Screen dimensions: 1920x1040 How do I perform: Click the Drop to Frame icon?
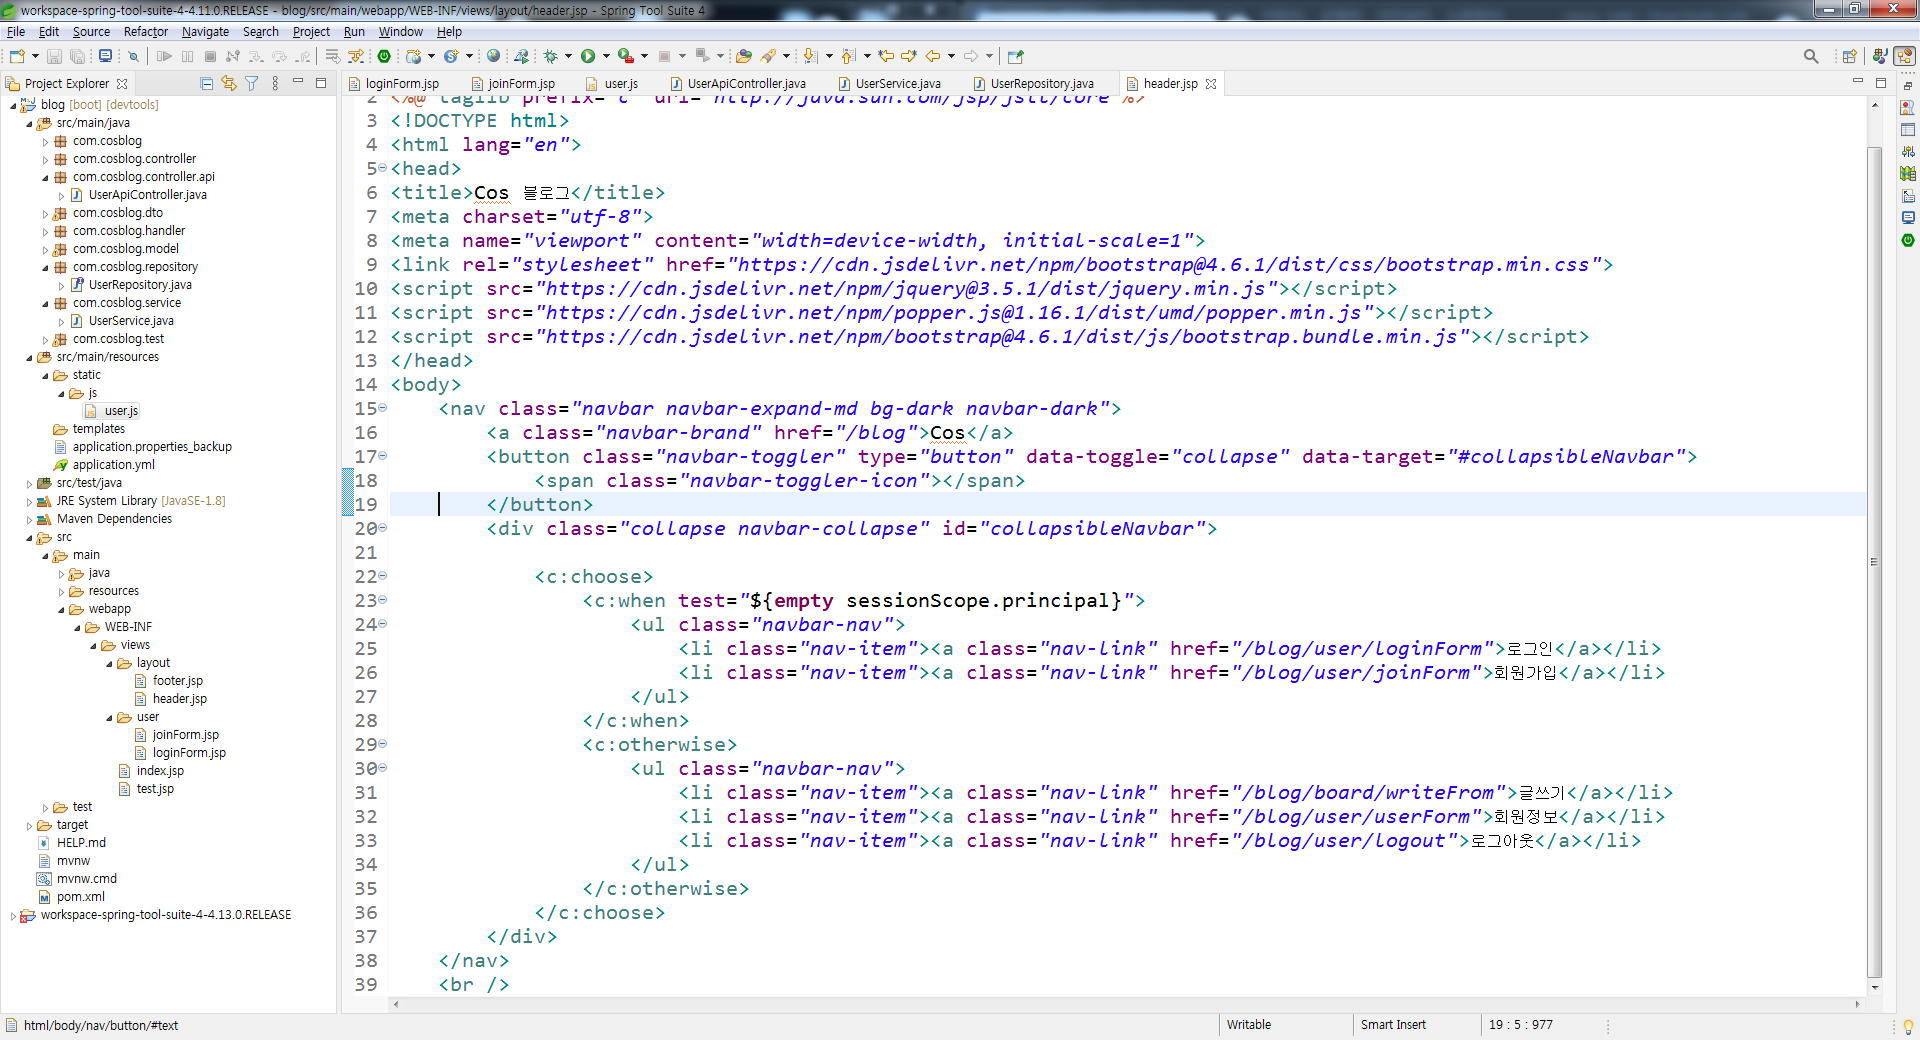[332, 56]
